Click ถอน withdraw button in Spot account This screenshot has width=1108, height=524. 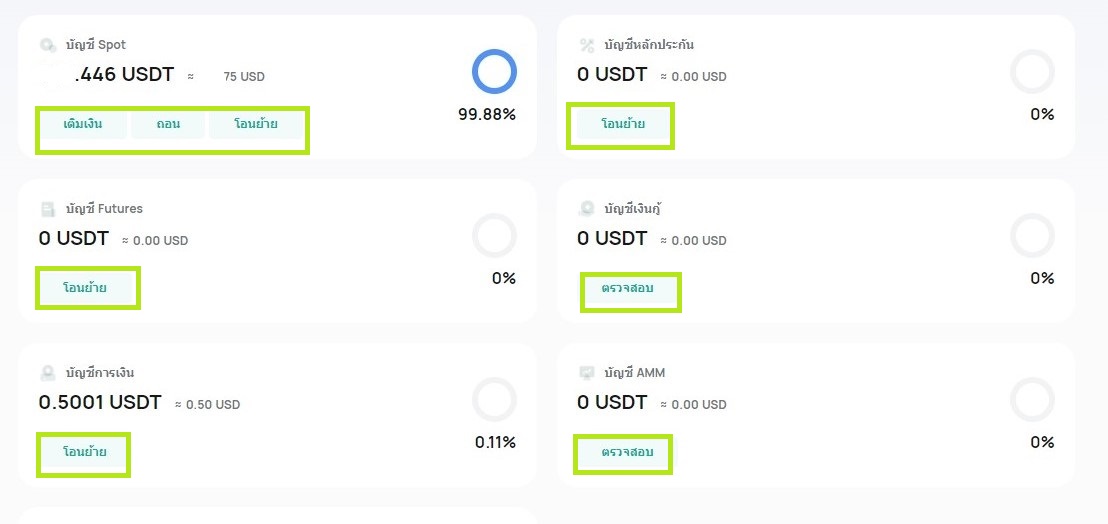(x=167, y=125)
